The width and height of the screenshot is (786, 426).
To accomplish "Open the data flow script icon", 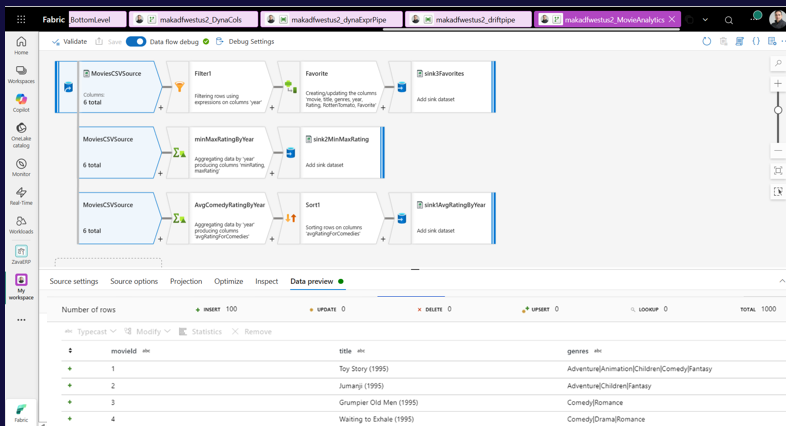I will coord(739,41).
